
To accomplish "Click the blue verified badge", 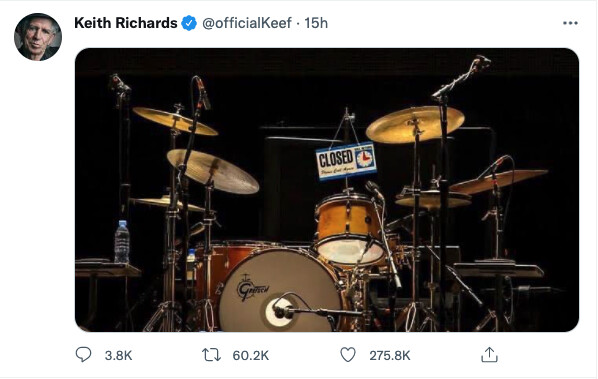I will (x=189, y=23).
